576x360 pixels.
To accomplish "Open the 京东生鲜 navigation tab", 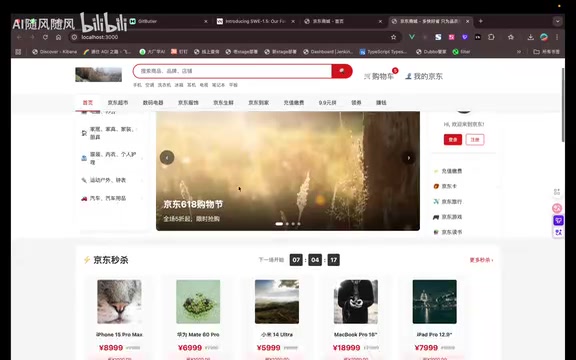I will click(223, 102).
